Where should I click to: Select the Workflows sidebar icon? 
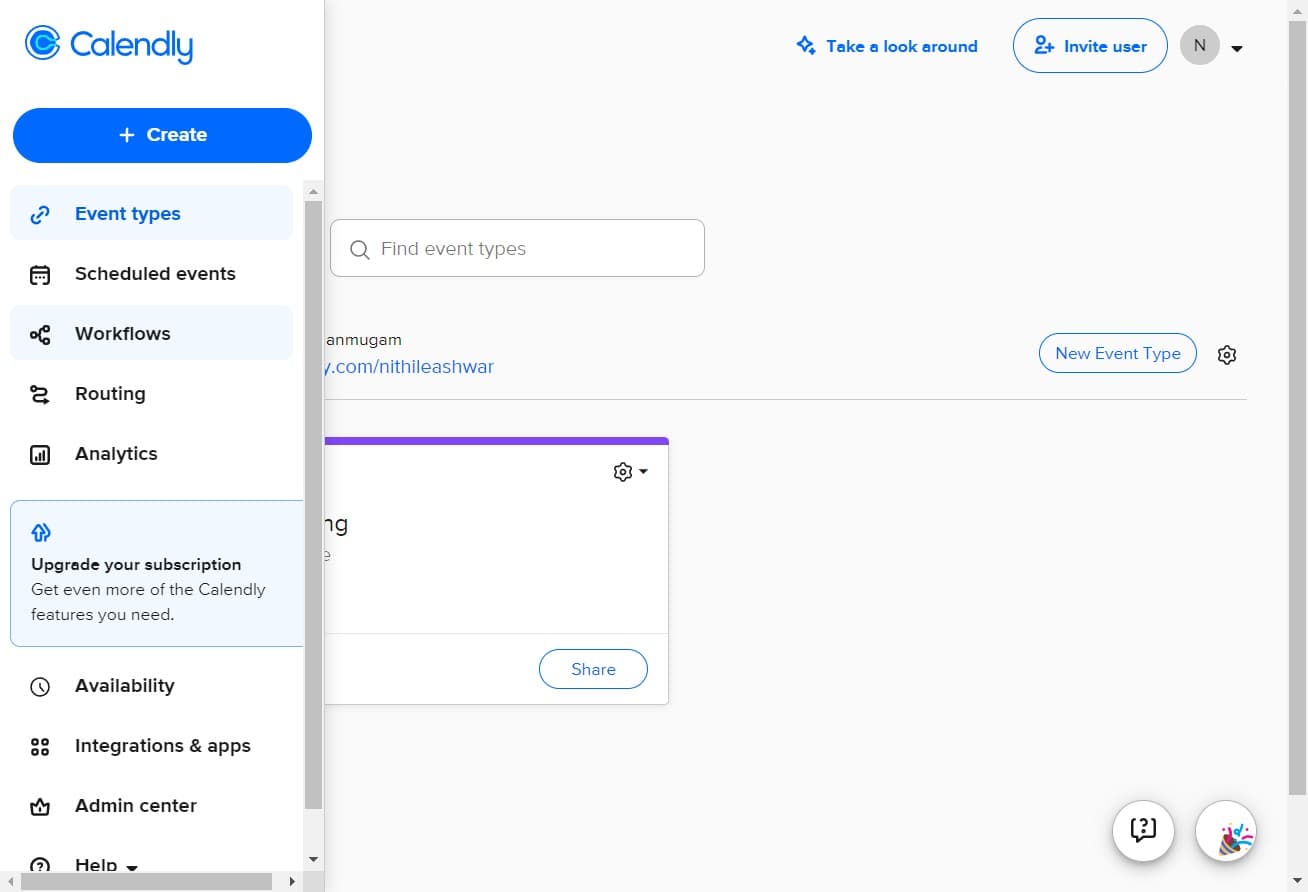click(x=39, y=334)
